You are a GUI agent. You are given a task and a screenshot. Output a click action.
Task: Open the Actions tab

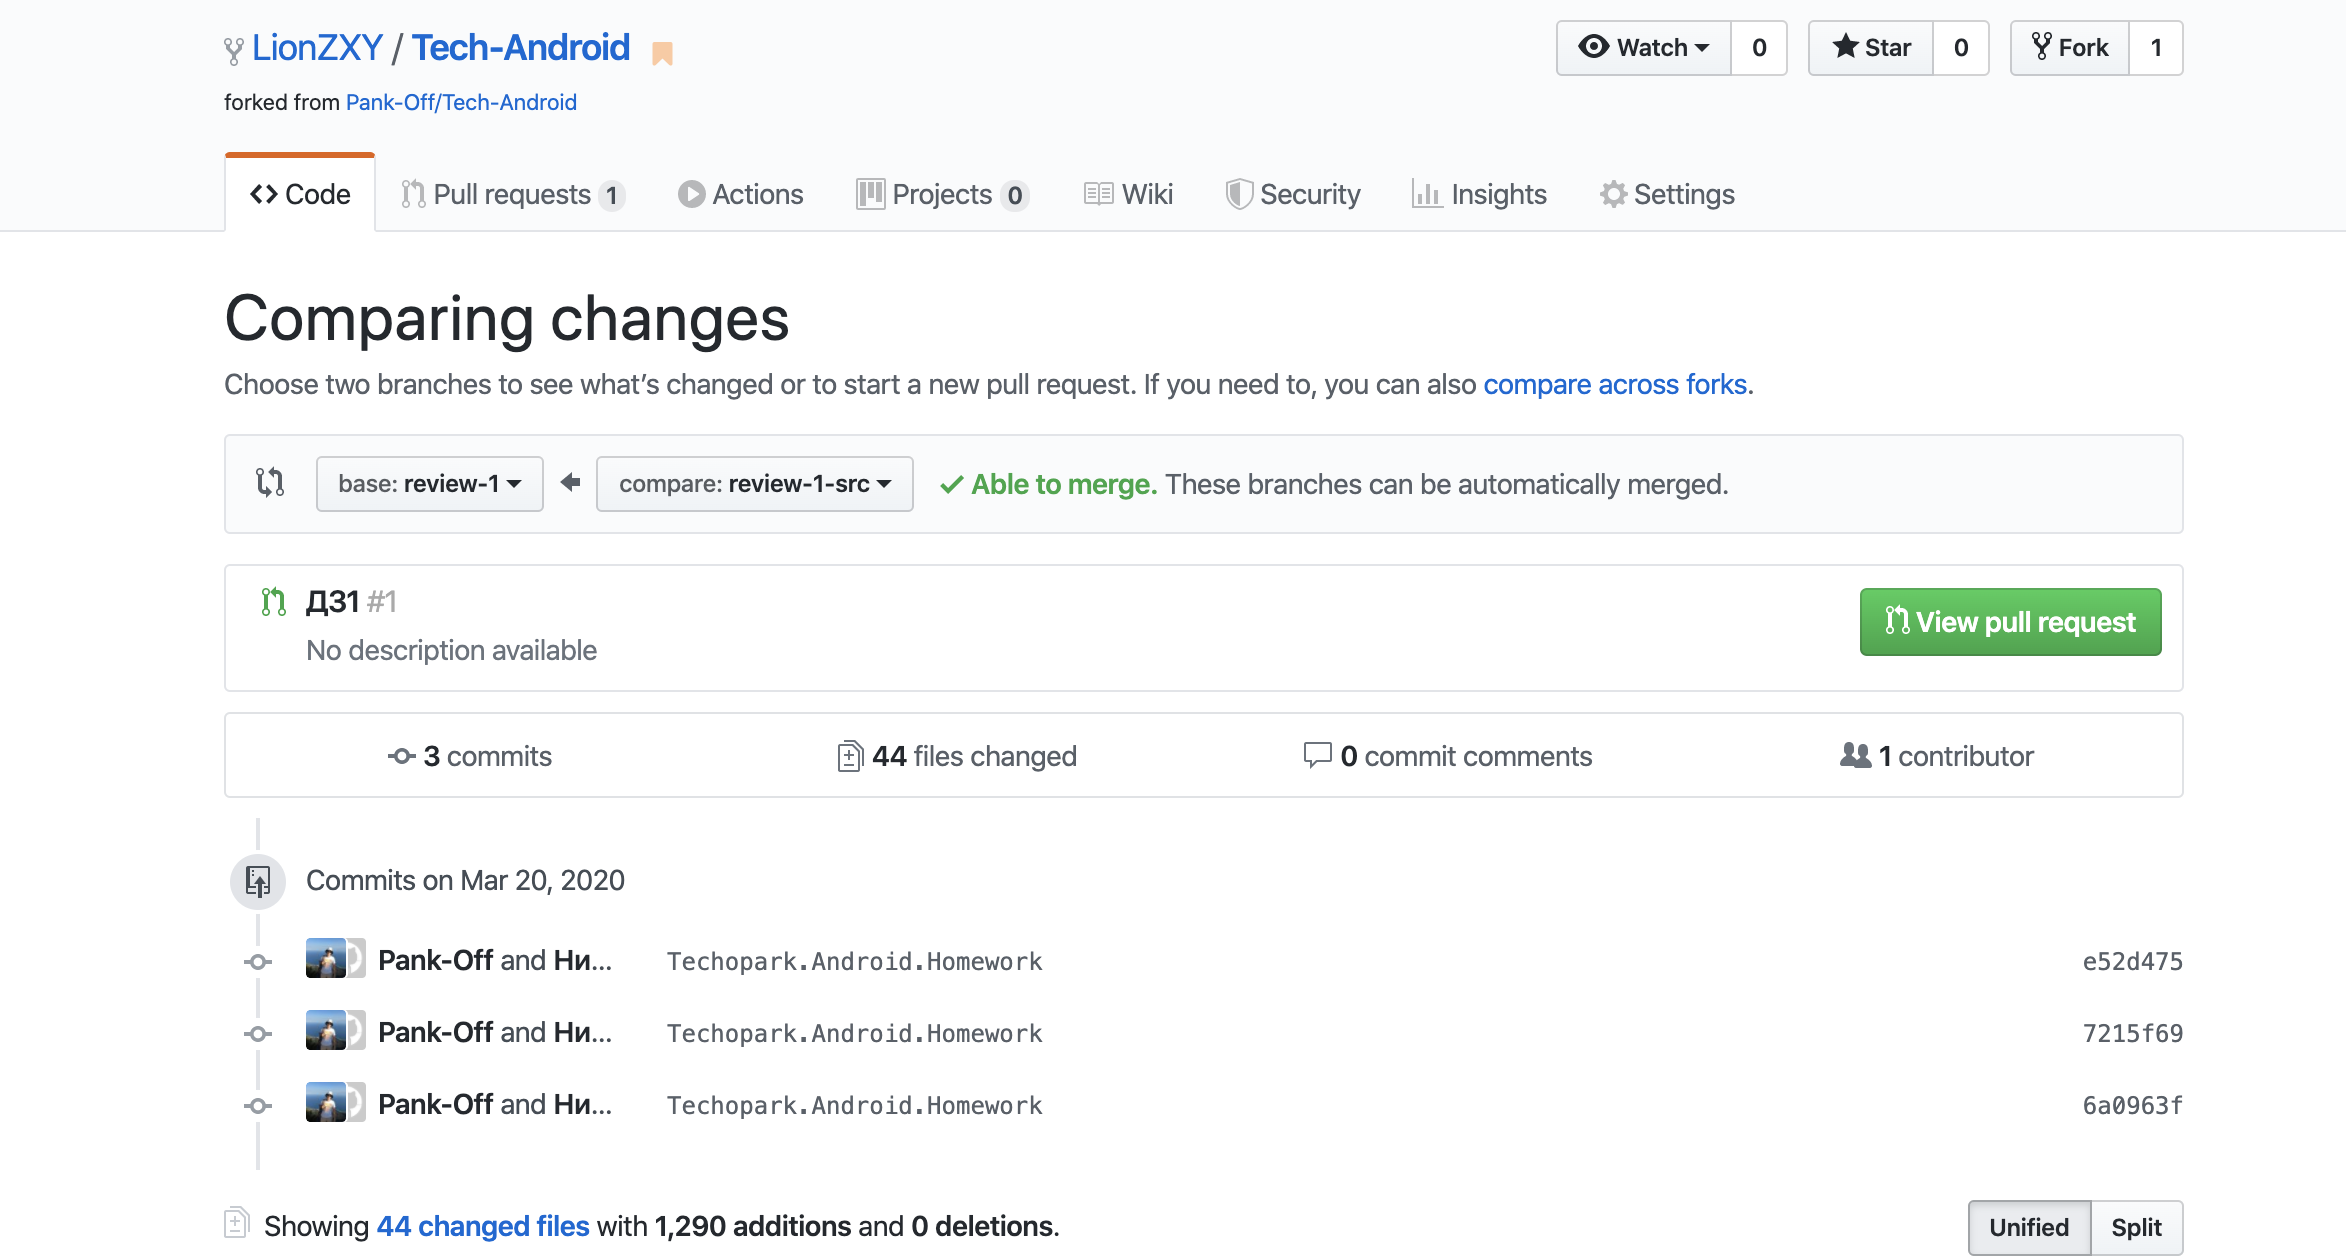click(740, 194)
